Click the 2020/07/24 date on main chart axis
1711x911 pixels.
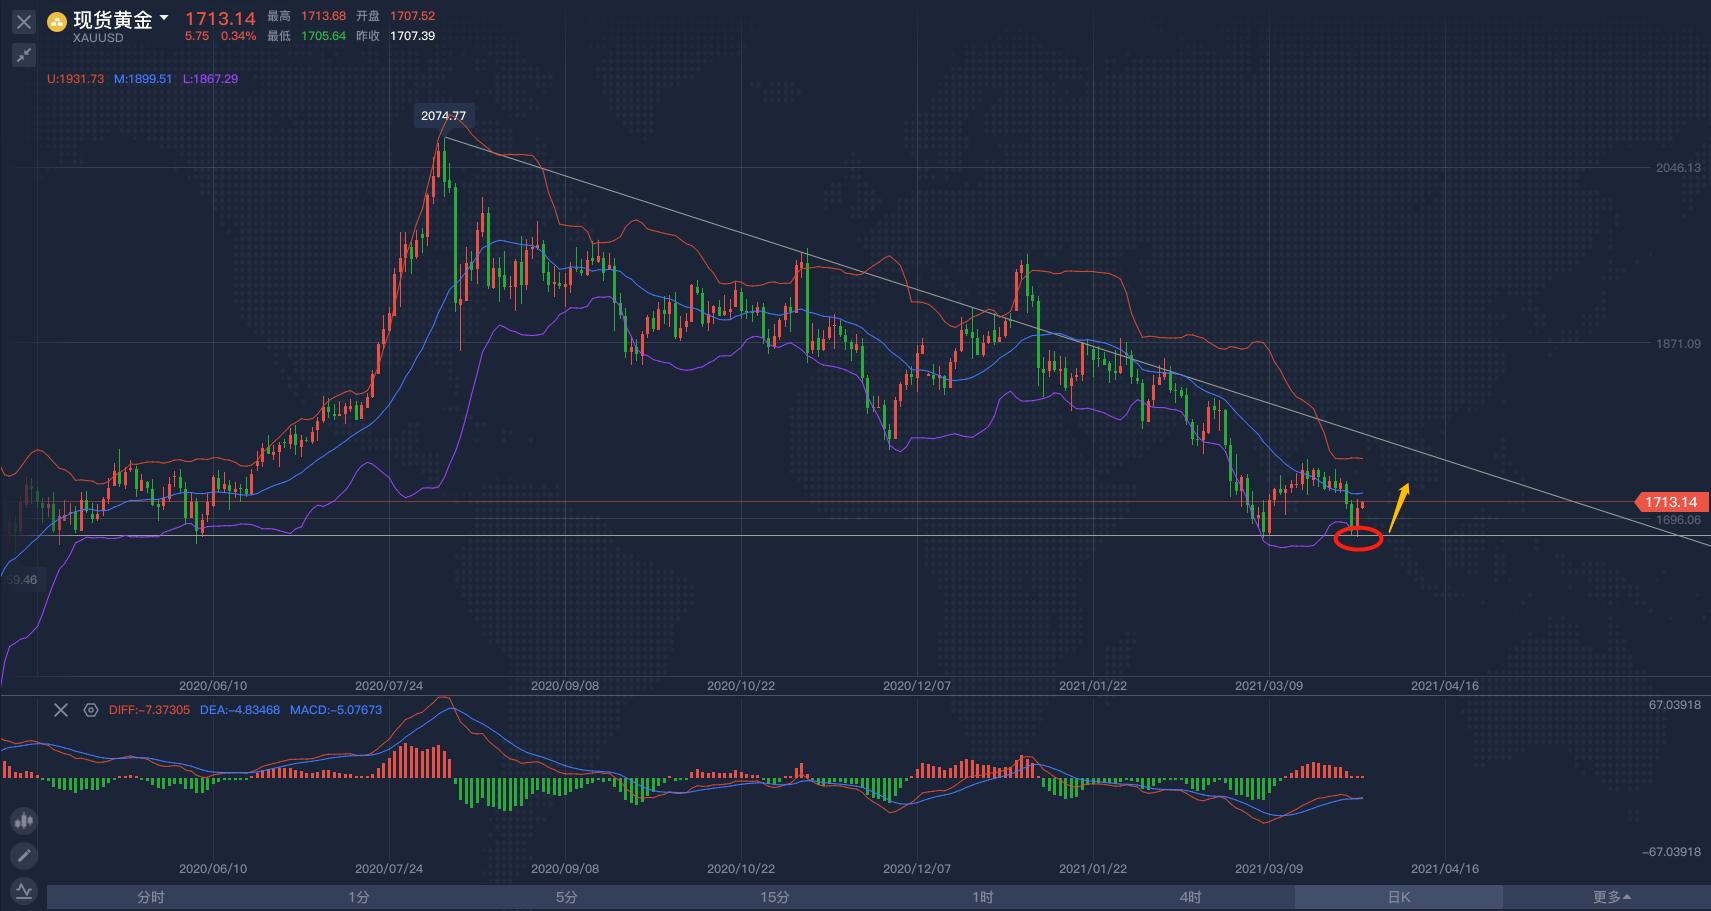389,686
